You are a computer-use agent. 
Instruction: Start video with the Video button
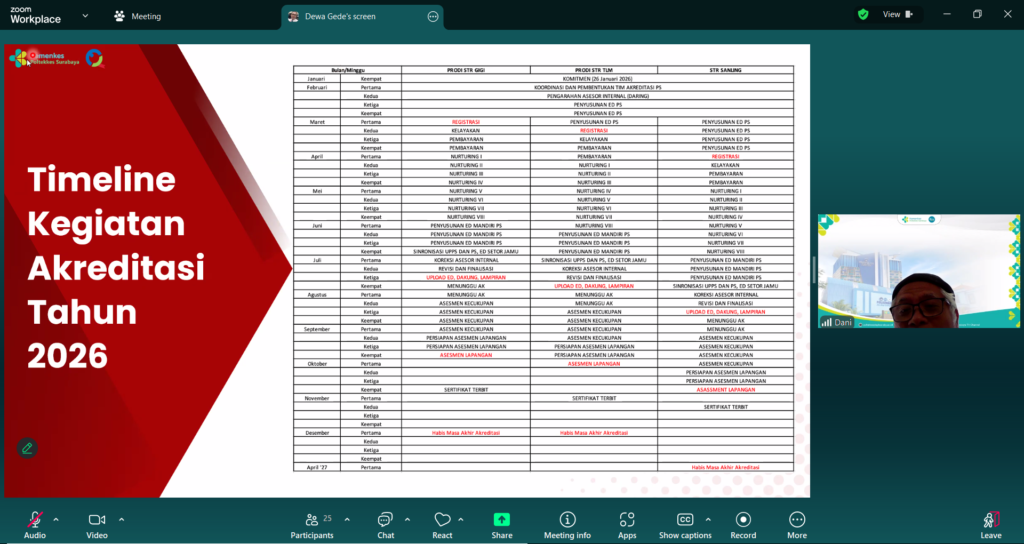[x=97, y=523]
